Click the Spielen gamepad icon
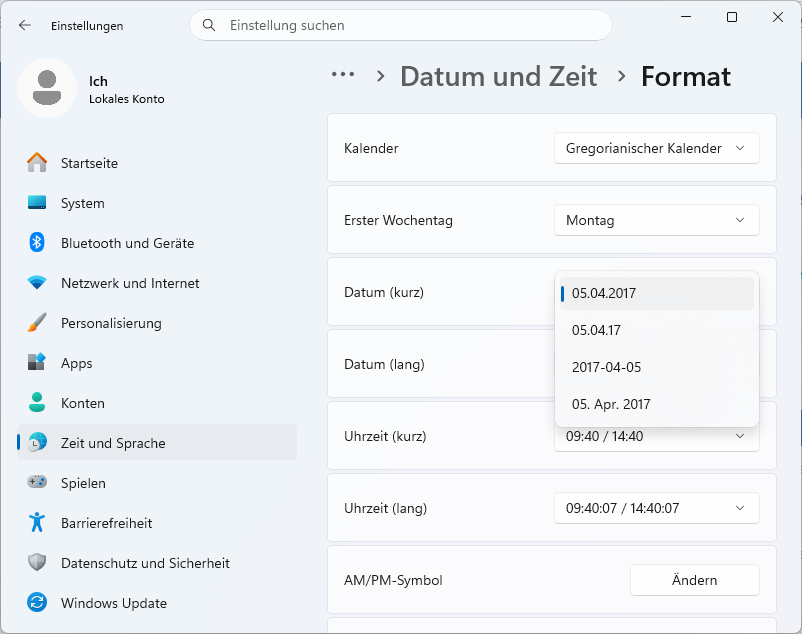Image resolution: width=802 pixels, height=634 pixels. pyautogui.click(x=37, y=483)
